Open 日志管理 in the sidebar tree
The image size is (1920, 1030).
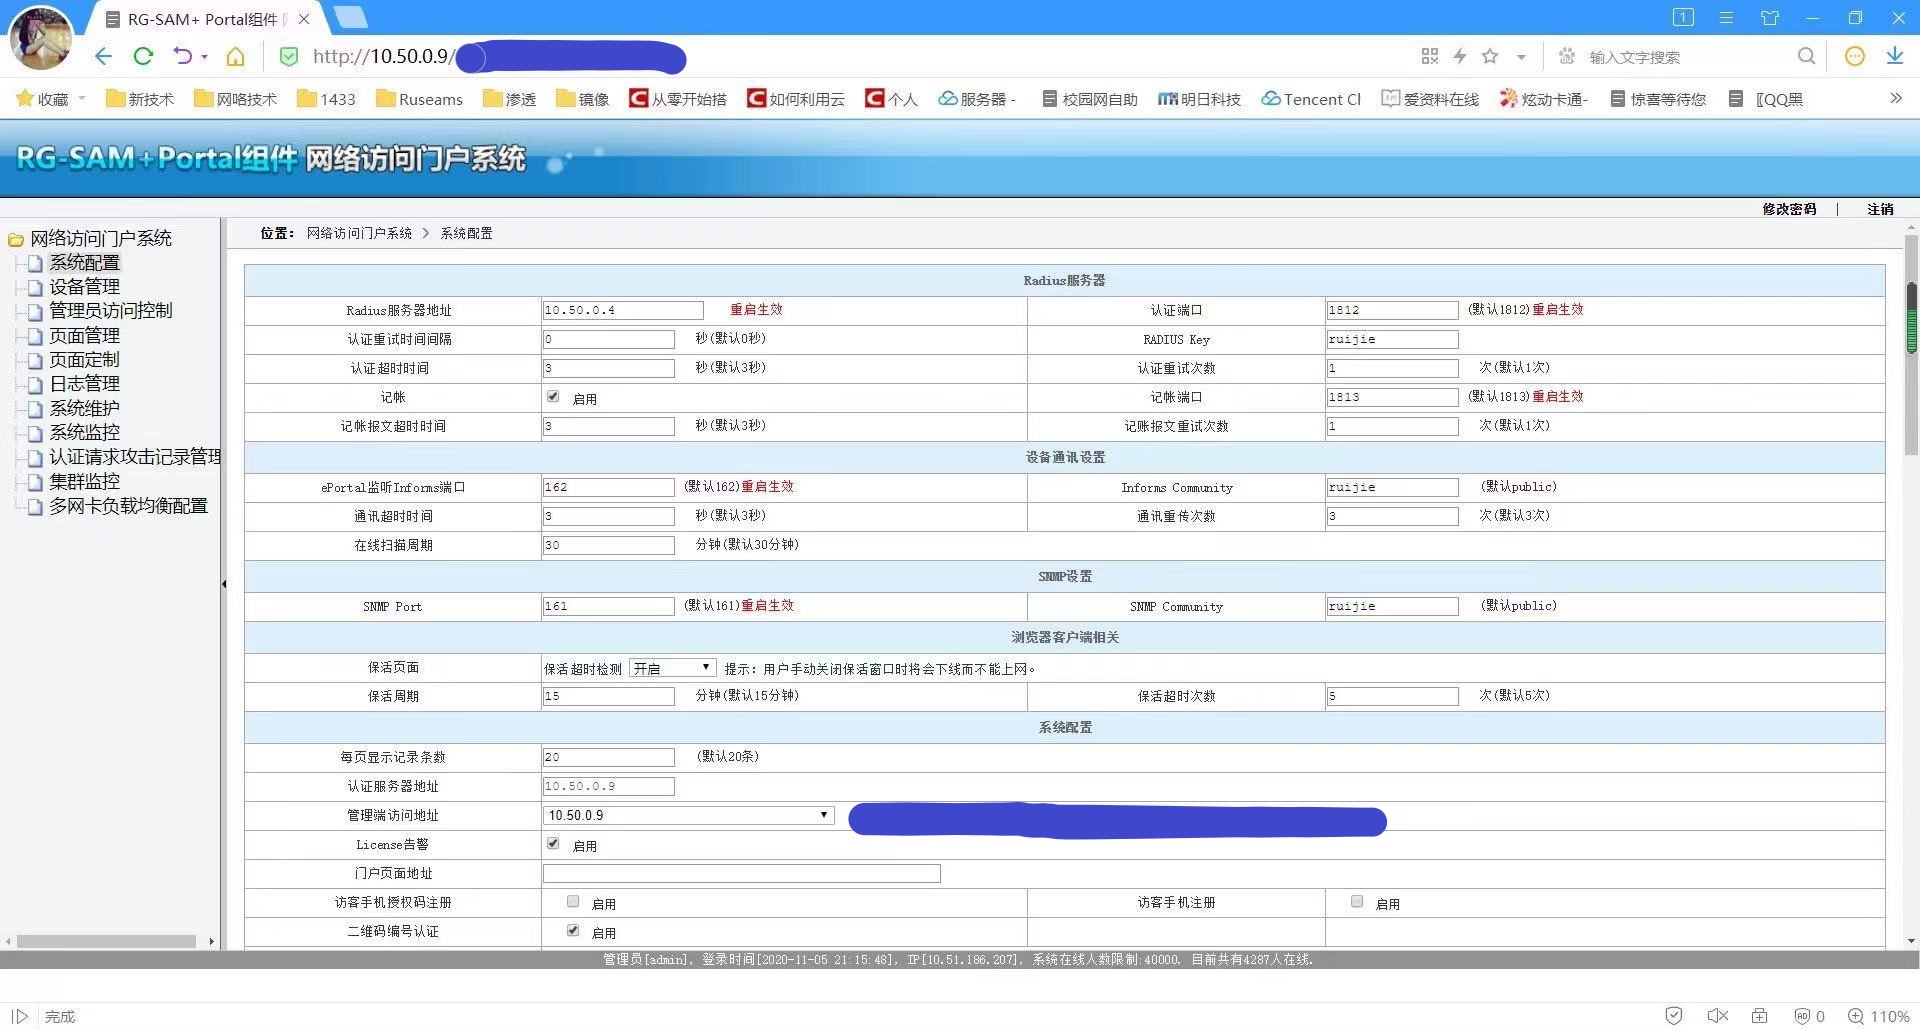click(x=84, y=384)
